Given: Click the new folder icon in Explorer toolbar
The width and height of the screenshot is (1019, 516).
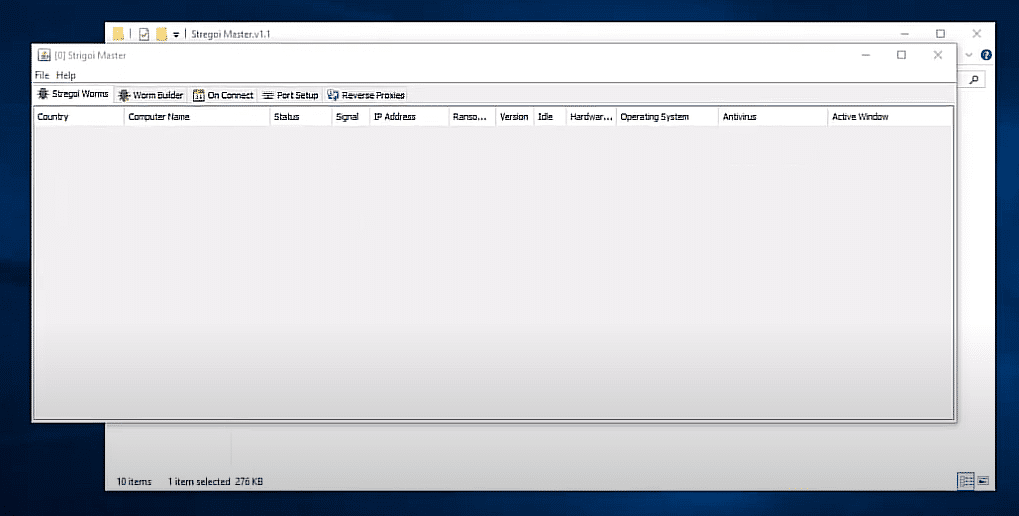Looking at the screenshot, I should coord(161,34).
